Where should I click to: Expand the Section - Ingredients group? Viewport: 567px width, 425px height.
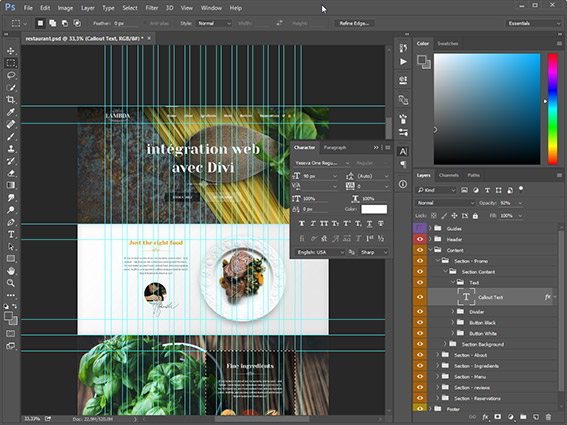coord(438,366)
